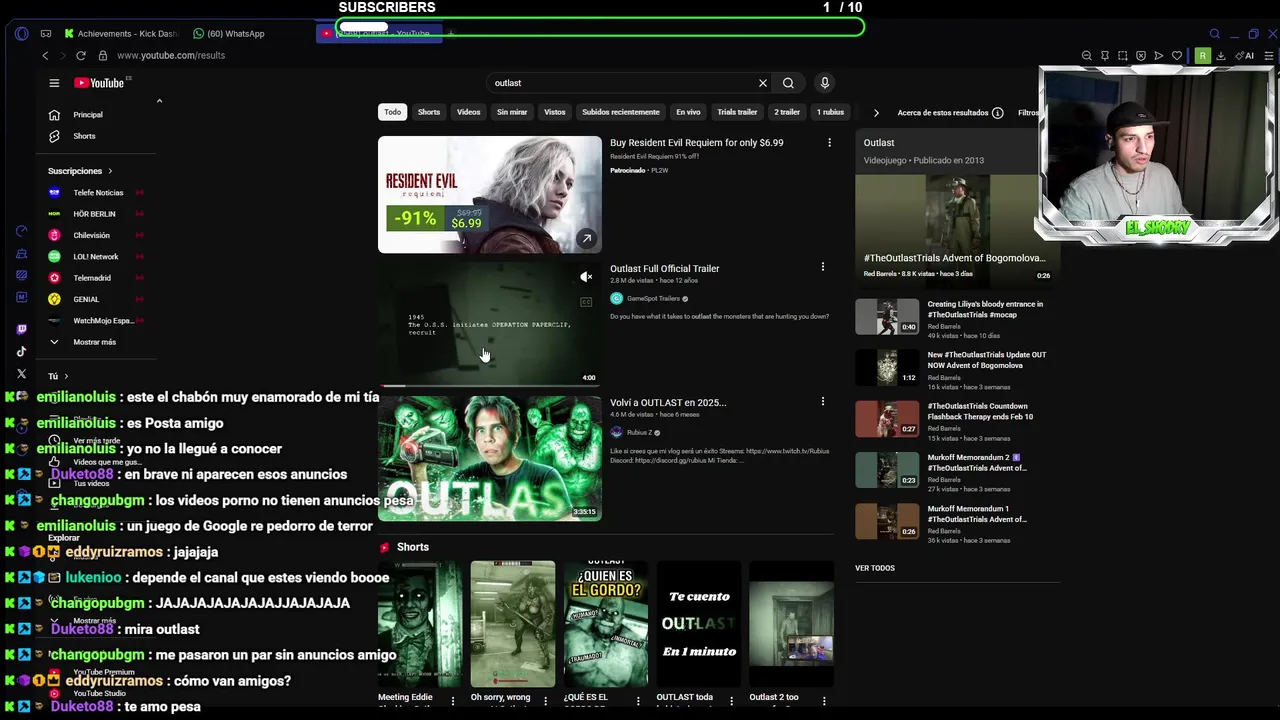The width and height of the screenshot is (1280, 720).
Task: Open the Volví a OUTLAST thumbnail
Action: coord(490,458)
